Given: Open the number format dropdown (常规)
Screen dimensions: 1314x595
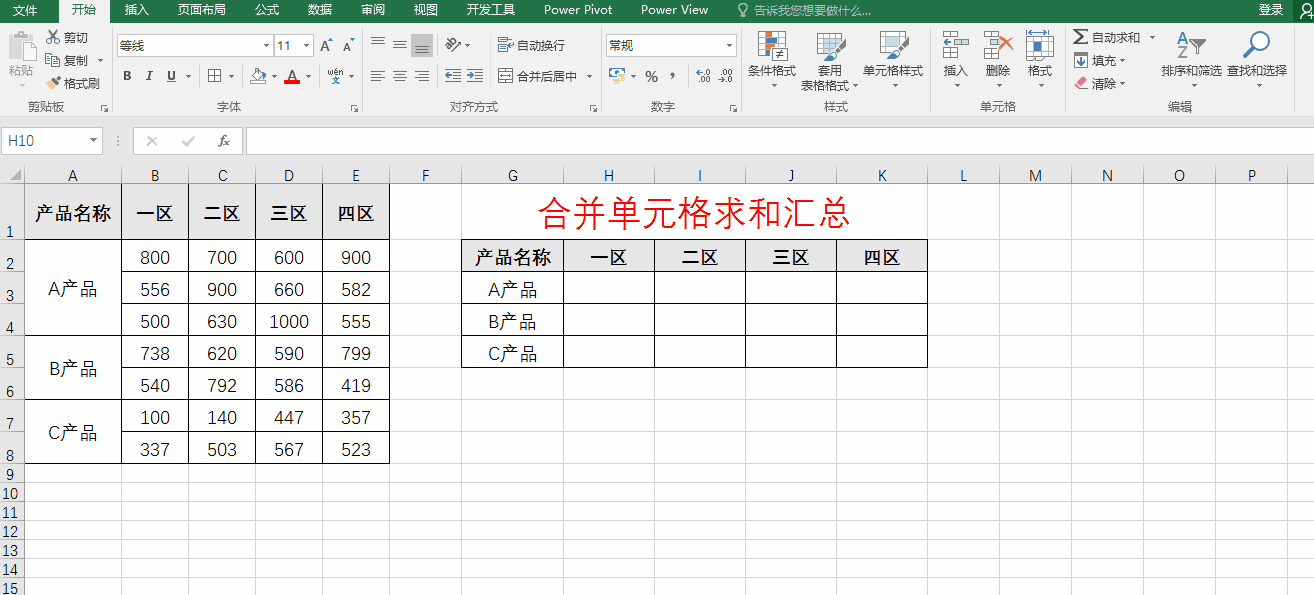Looking at the screenshot, I should point(729,46).
